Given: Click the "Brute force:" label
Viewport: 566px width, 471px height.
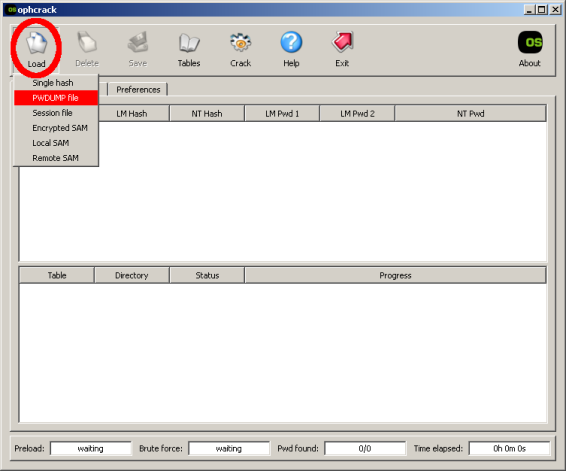Looking at the screenshot, I should pos(161,449).
